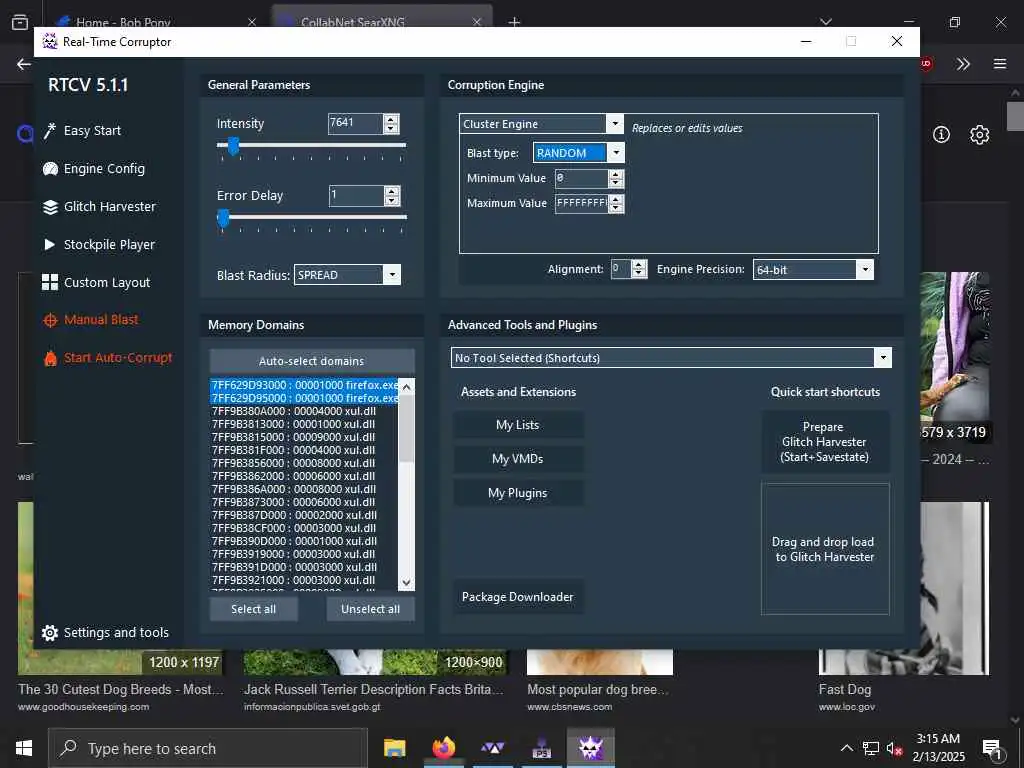The image size is (1024, 768).
Task: Click Maximum Value input field
Action: coord(581,203)
